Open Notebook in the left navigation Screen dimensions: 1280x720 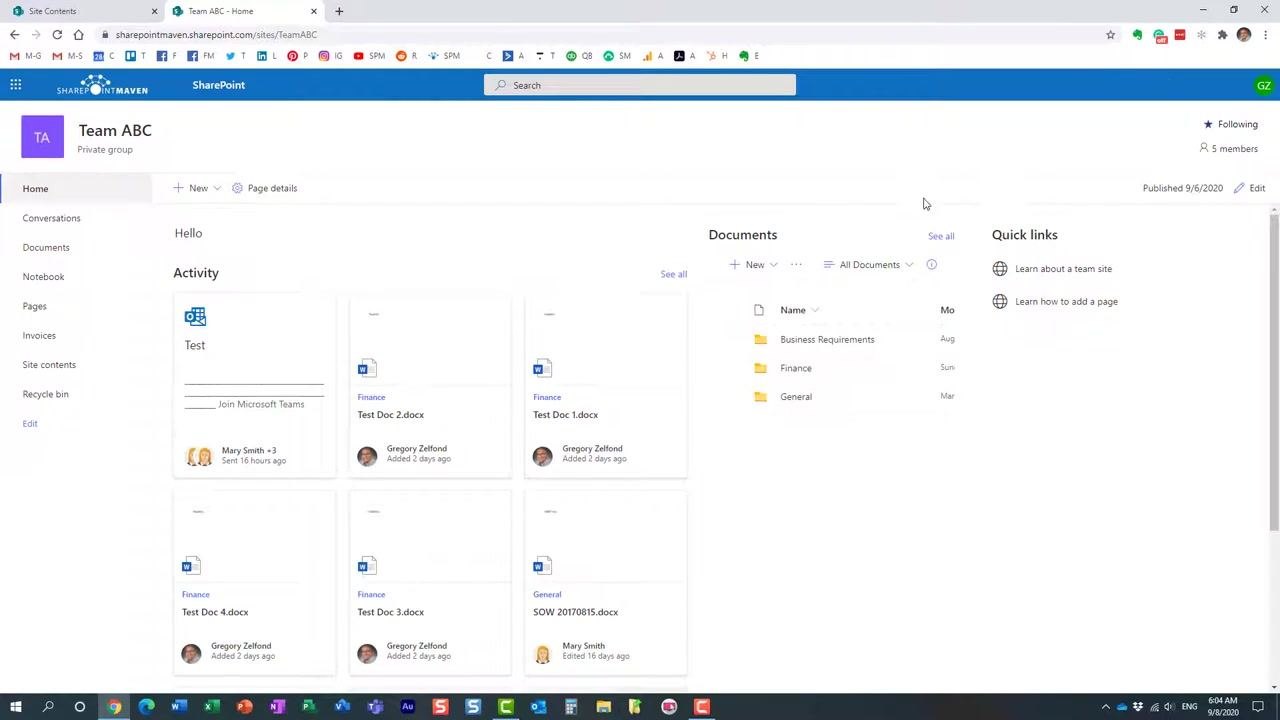43,277
